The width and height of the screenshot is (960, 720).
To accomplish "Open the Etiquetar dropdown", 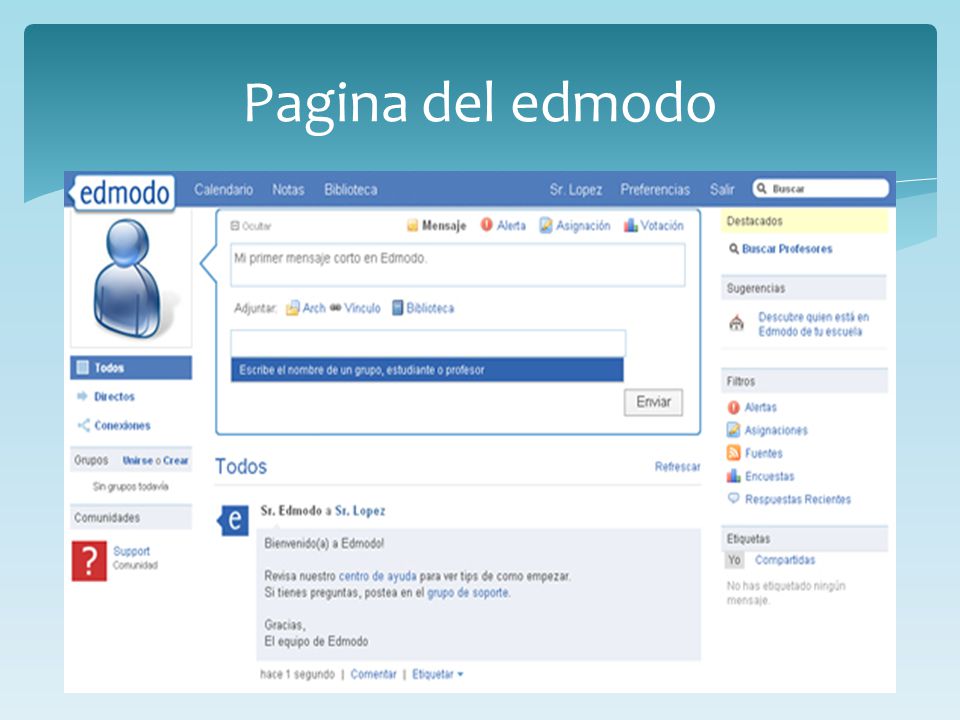I will [437, 674].
